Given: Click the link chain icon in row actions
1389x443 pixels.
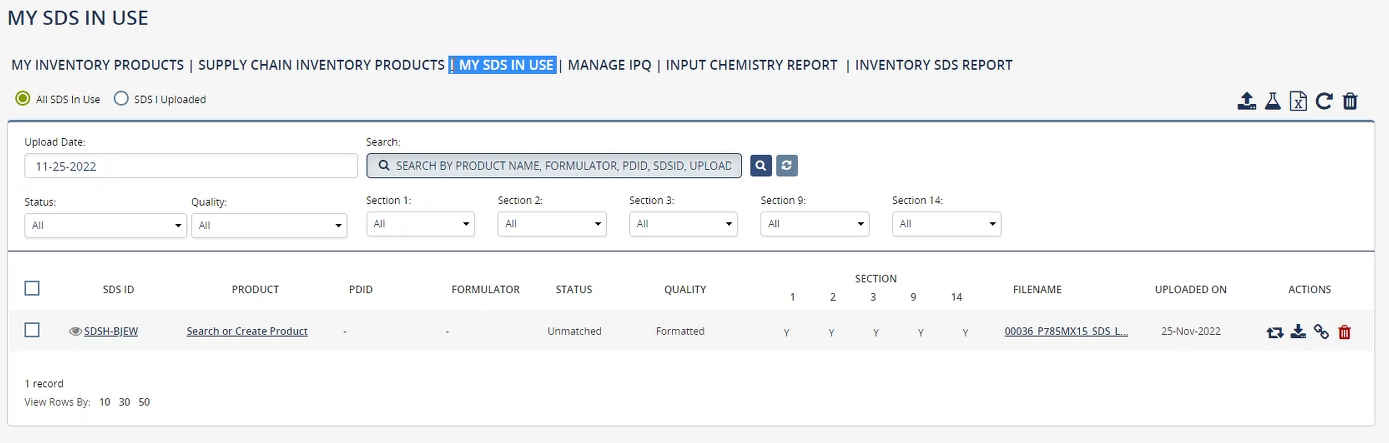Looking at the screenshot, I should [1321, 332].
